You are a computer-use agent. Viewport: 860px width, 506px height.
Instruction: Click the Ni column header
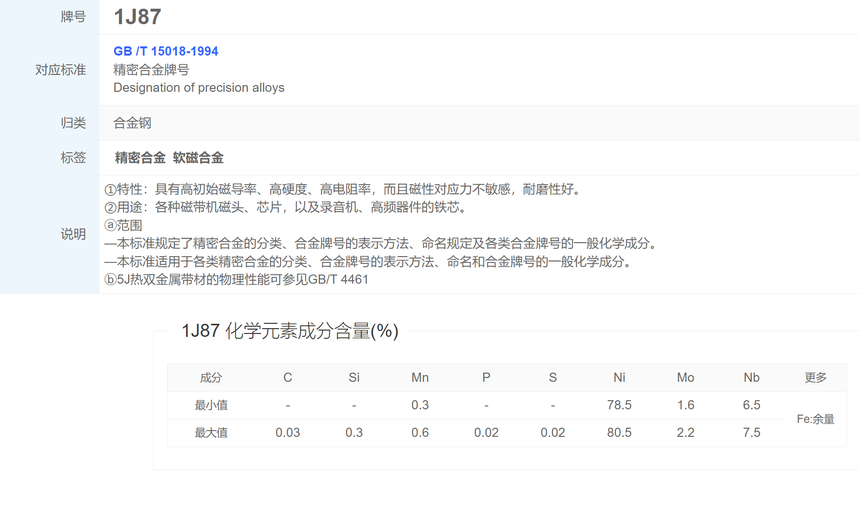pos(619,378)
